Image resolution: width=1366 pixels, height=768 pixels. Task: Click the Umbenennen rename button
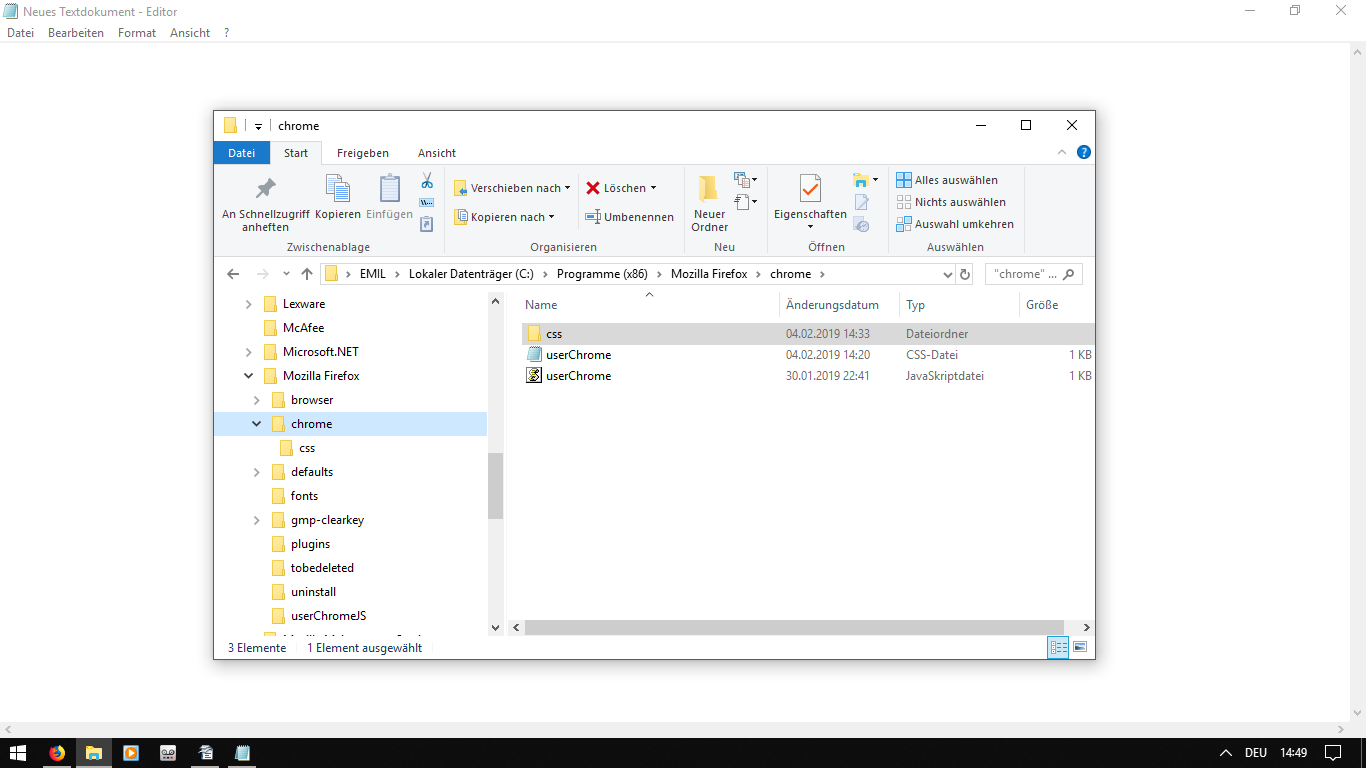[x=630, y=217]
